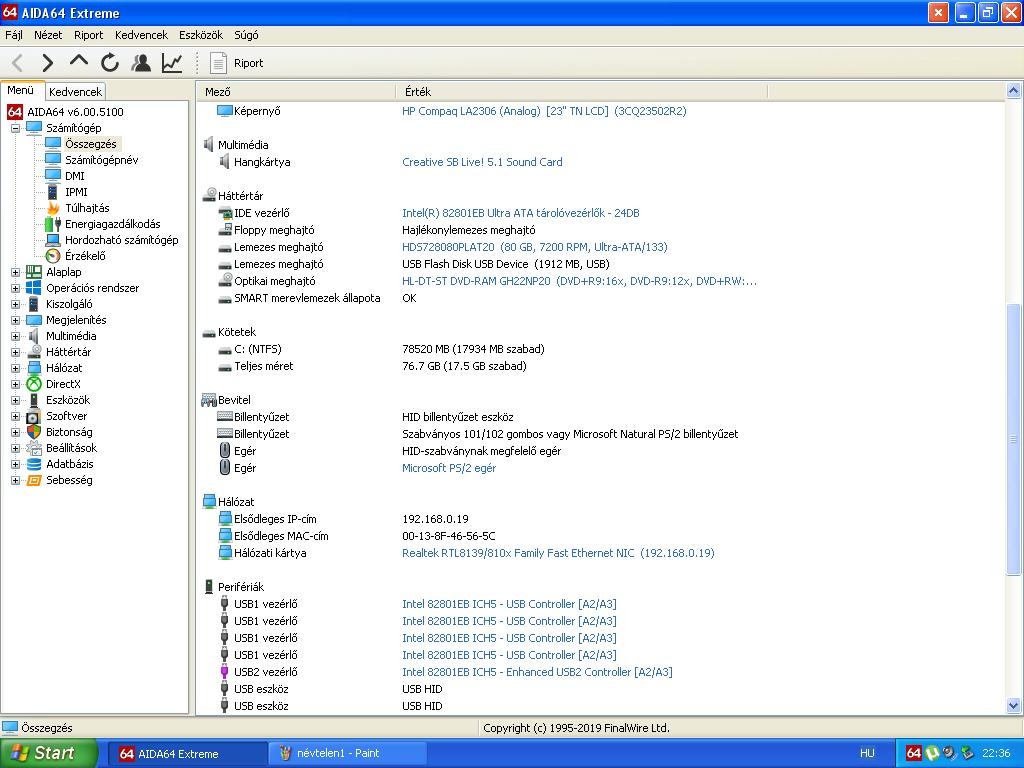Switch to névtelen1 - Paint in taskbar
Viewport: 1024px width, 768px height.
tap(347, 753)
